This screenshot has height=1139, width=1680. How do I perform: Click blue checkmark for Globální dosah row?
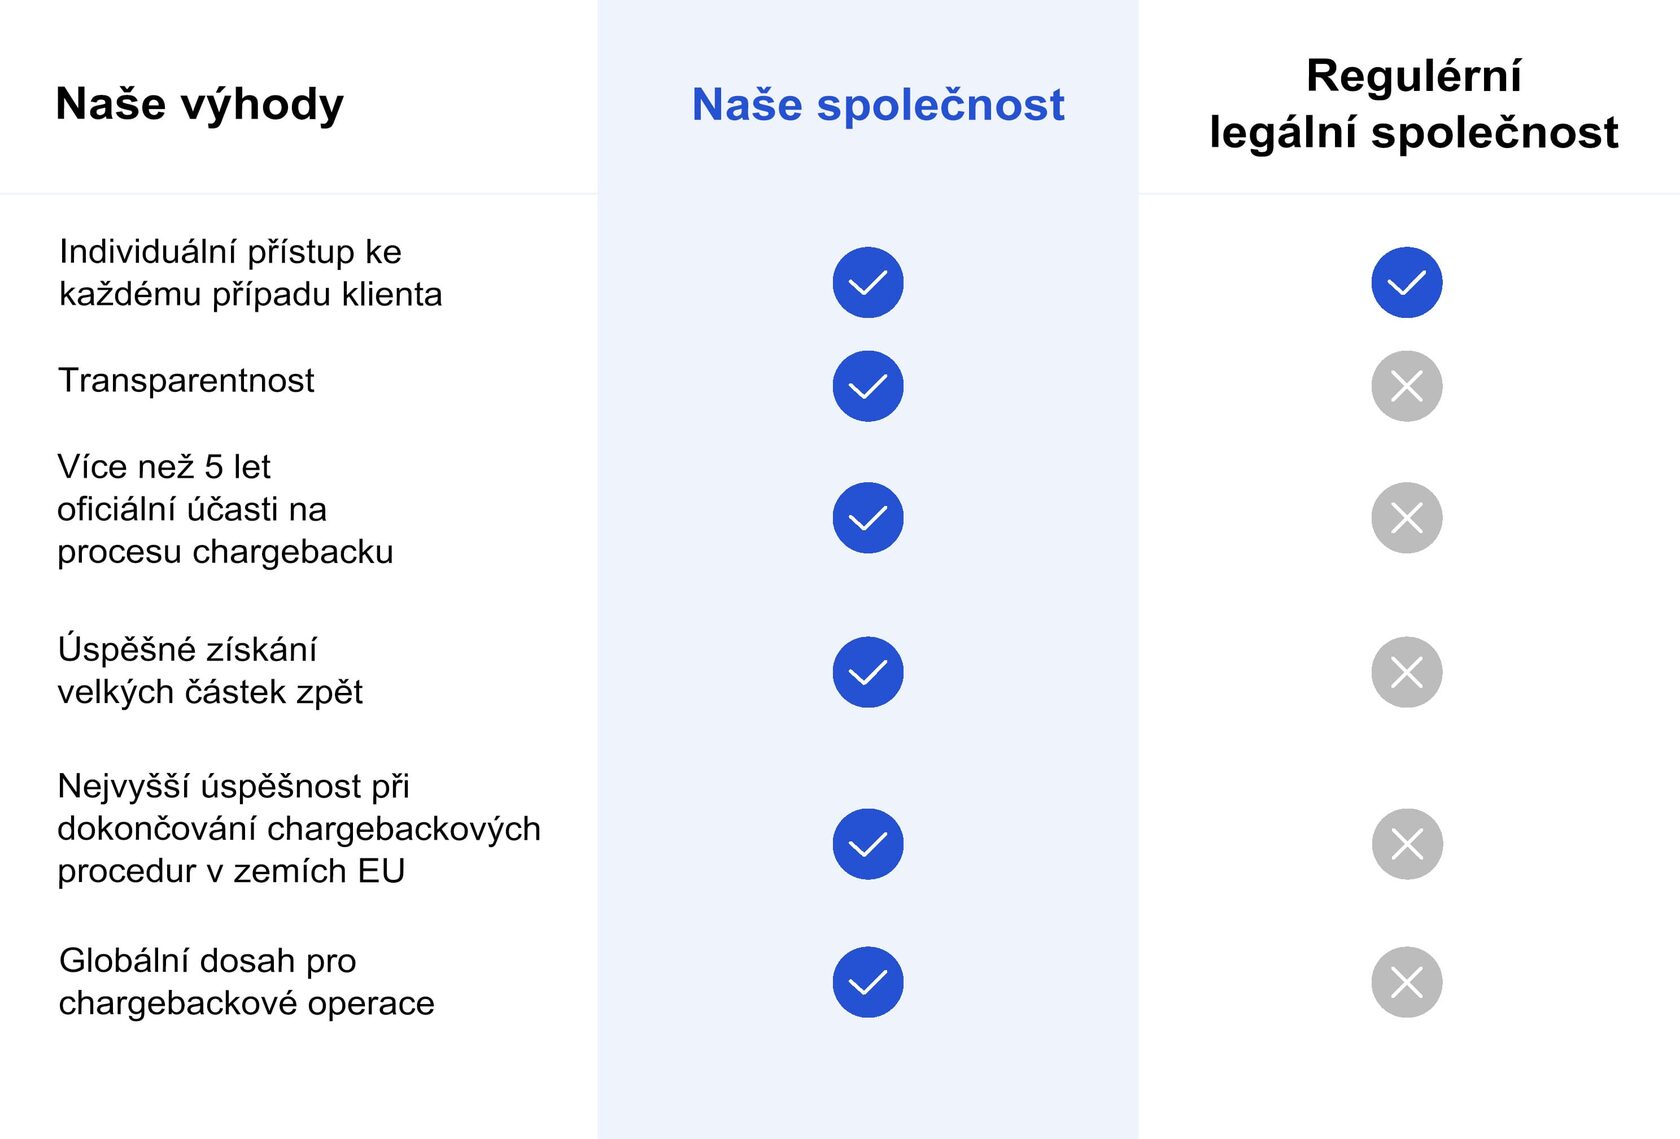click(x=867, y=982)
